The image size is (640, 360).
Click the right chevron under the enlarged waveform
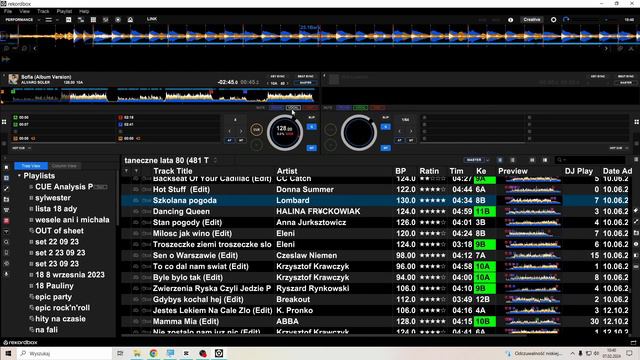click(x=606, y=49)
